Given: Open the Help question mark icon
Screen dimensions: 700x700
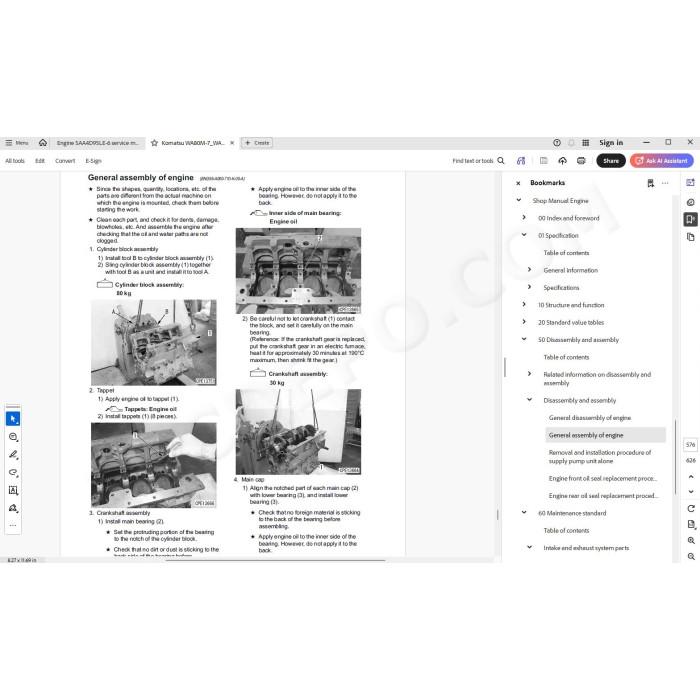Looking at the screenshot, I should pyautogui.click(x=557, y=143).
